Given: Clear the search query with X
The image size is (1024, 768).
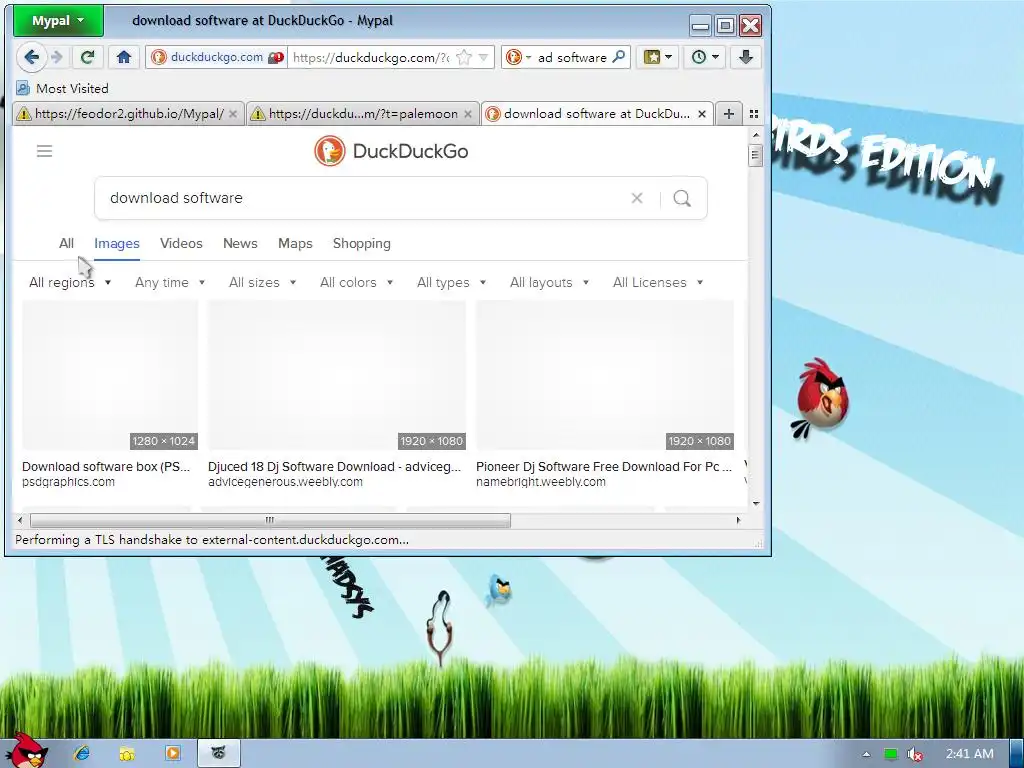Looking at the screenshot, I should click(x=637, y=198).
